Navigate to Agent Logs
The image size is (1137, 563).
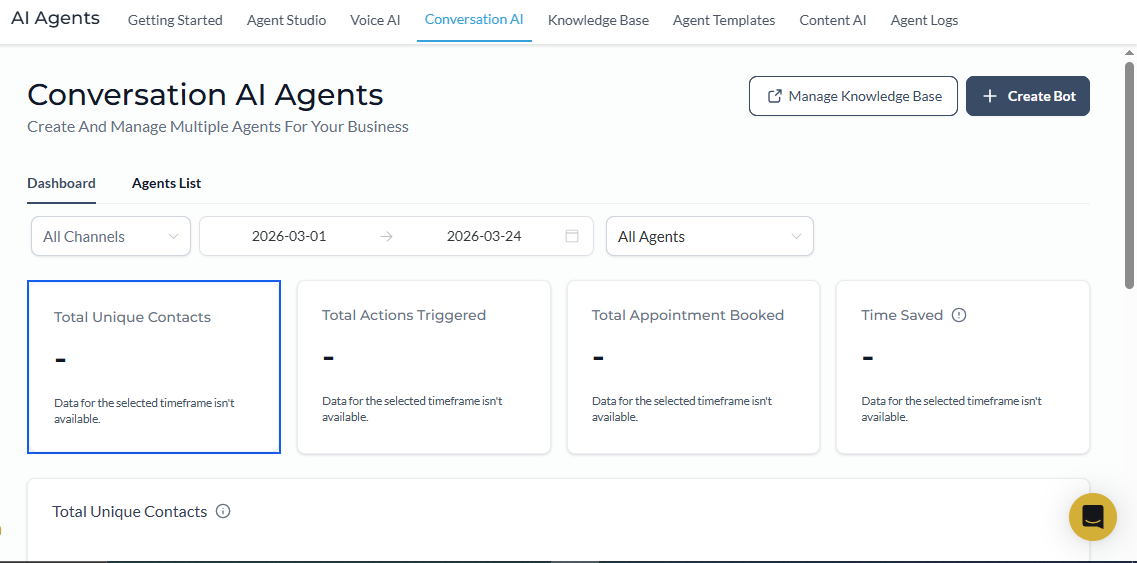[924, 20]
